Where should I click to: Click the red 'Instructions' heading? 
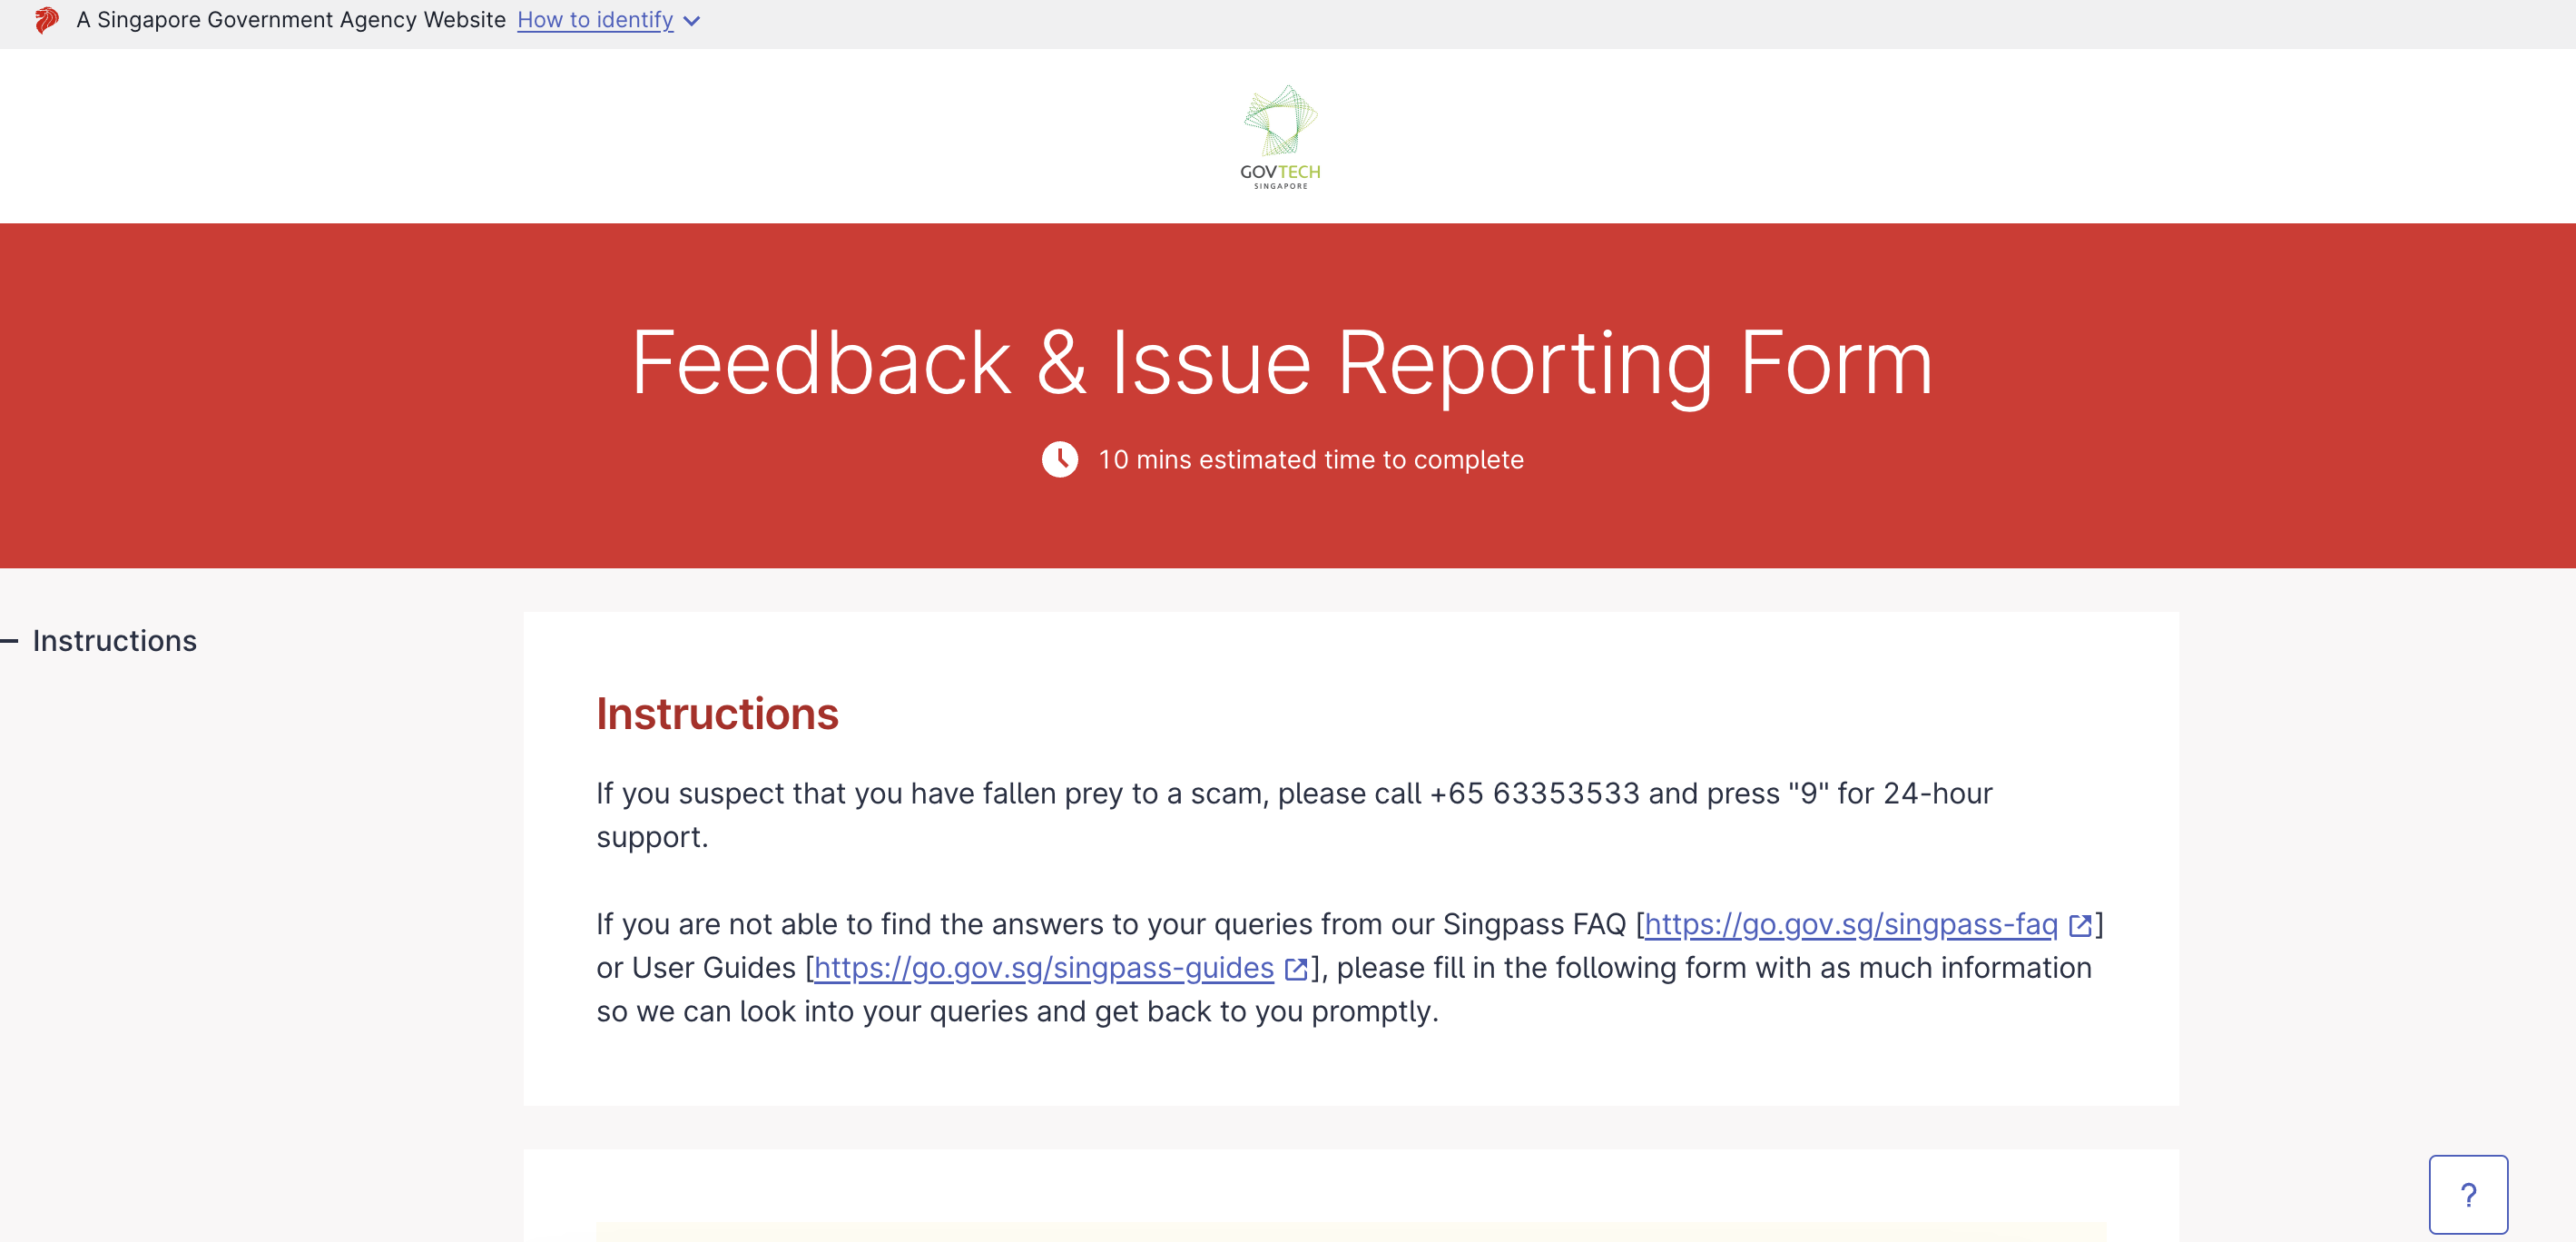pos(717,714)
